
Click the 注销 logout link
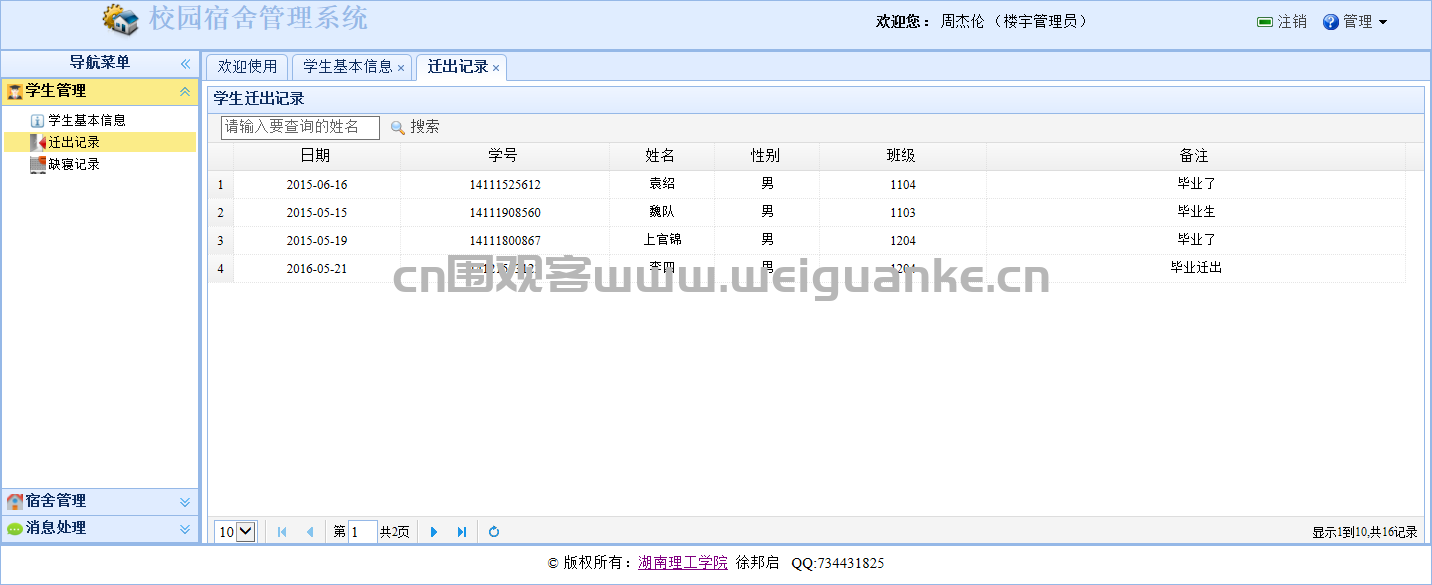[x=1292, y=22]
